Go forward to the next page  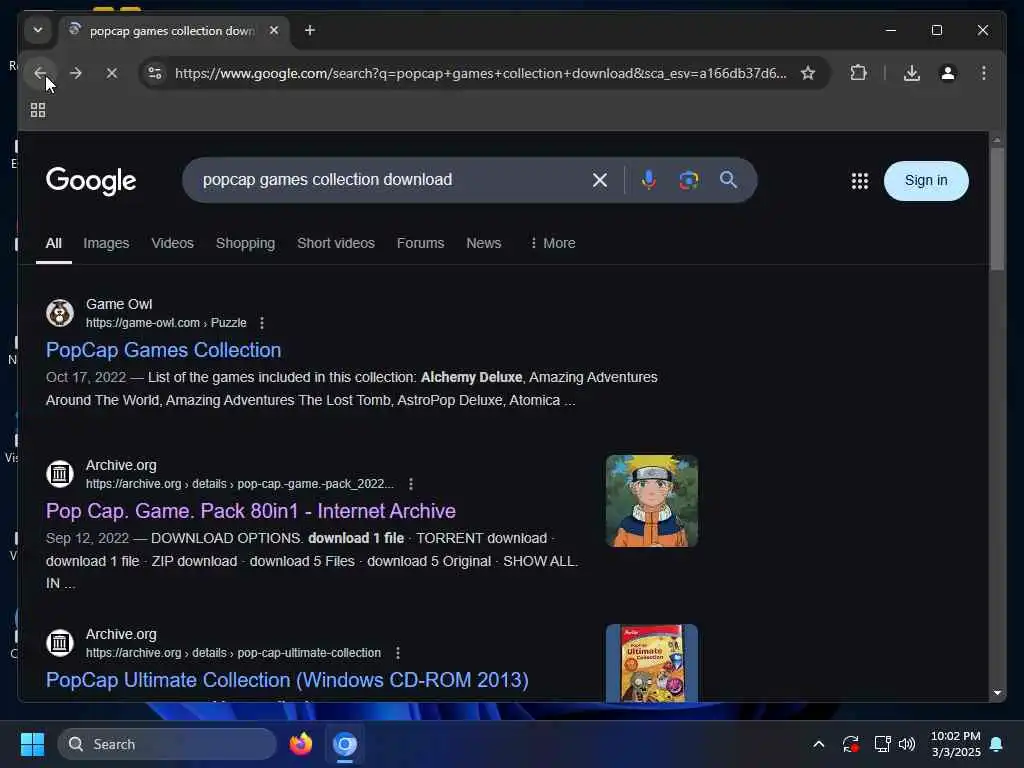tap(76, 73)
